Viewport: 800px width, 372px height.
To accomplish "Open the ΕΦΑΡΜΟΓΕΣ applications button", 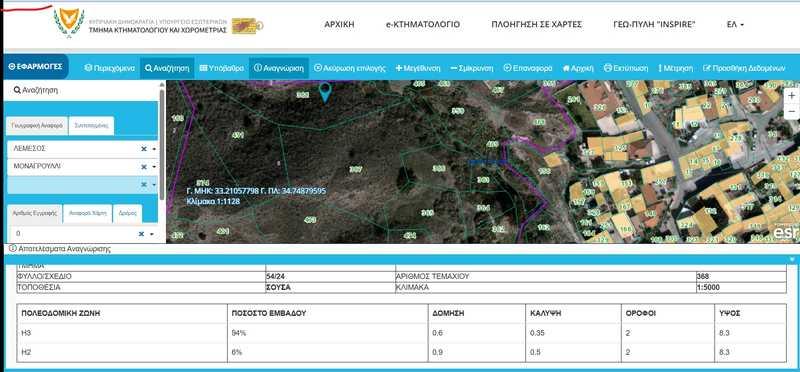I will coord(36,67).
